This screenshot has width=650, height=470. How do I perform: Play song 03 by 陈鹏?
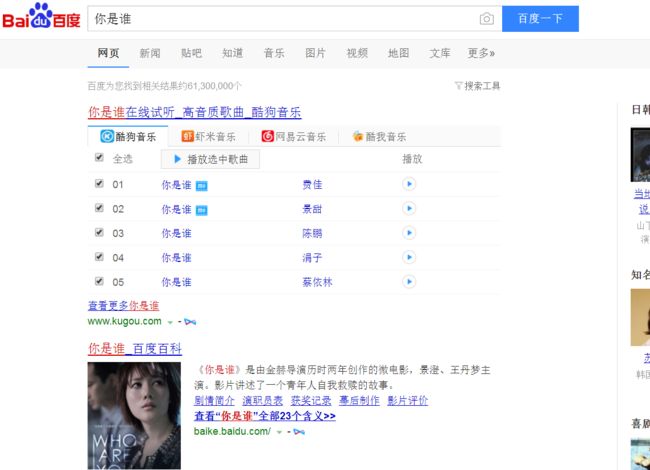[409, 233]
